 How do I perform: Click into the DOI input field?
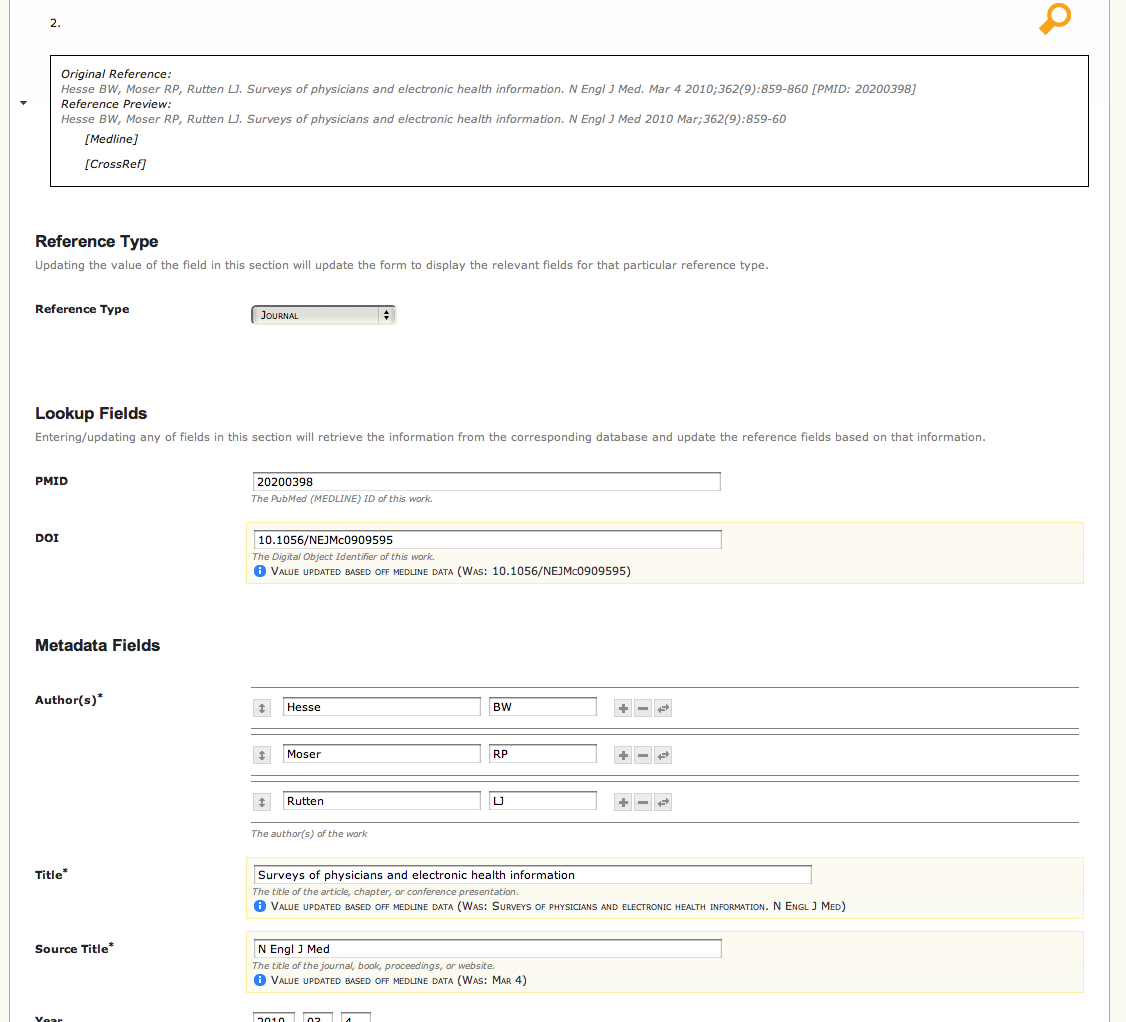click(486, 540)
